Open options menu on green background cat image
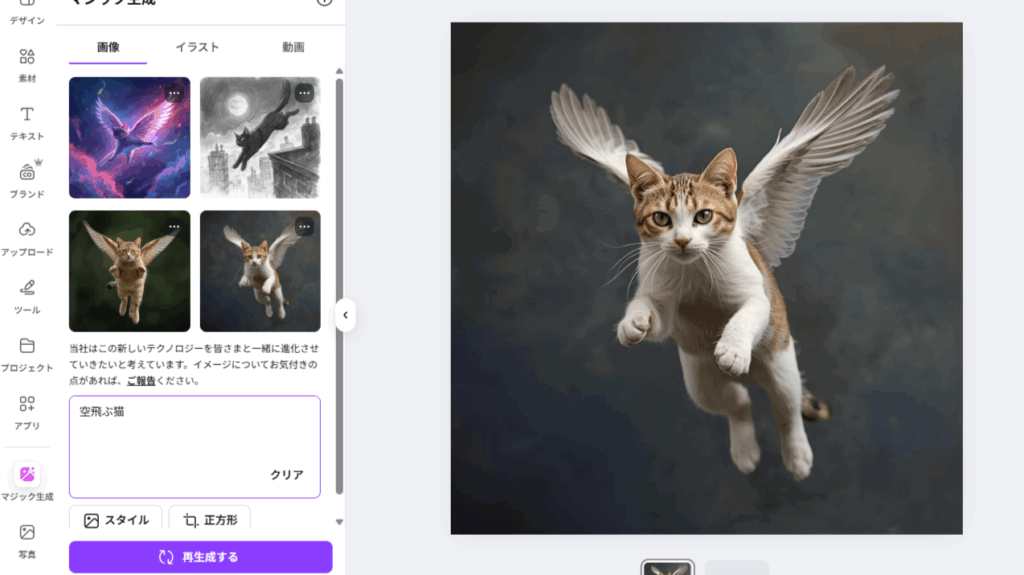This screenshot has width=1024, height=575. [x=174, y=227]
